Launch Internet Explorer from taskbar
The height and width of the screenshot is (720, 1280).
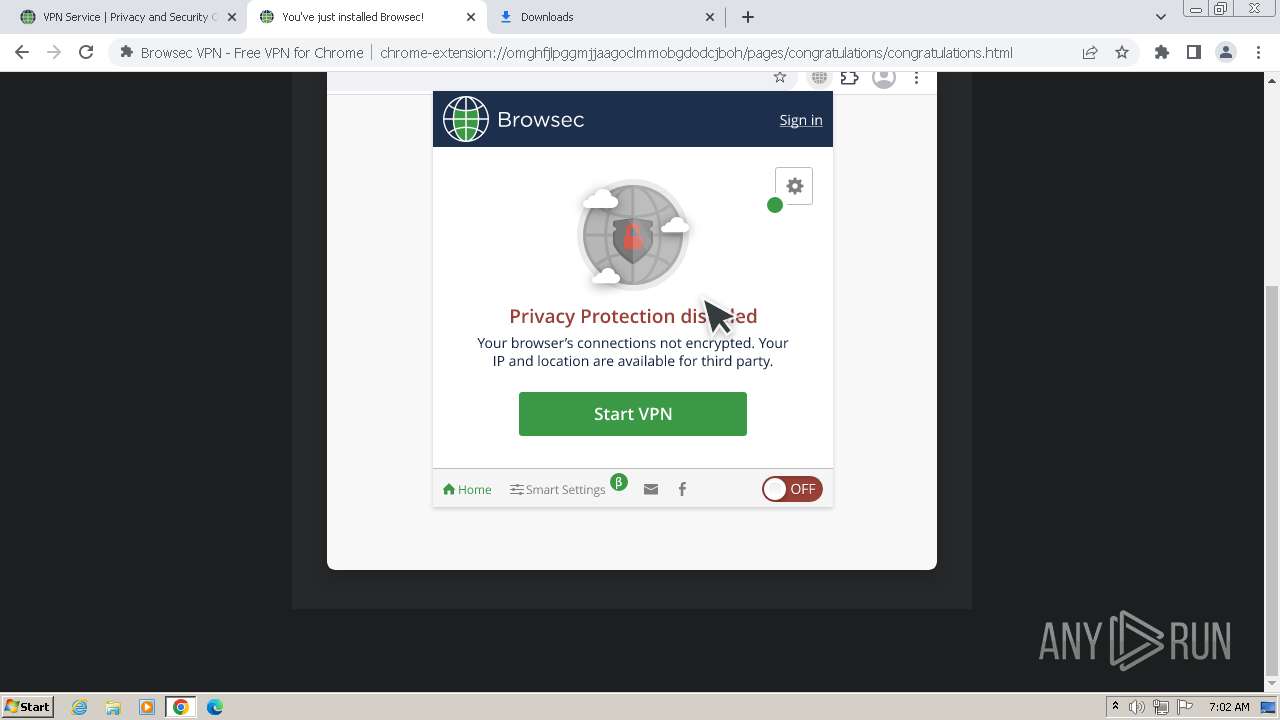[x=80, y=707]
